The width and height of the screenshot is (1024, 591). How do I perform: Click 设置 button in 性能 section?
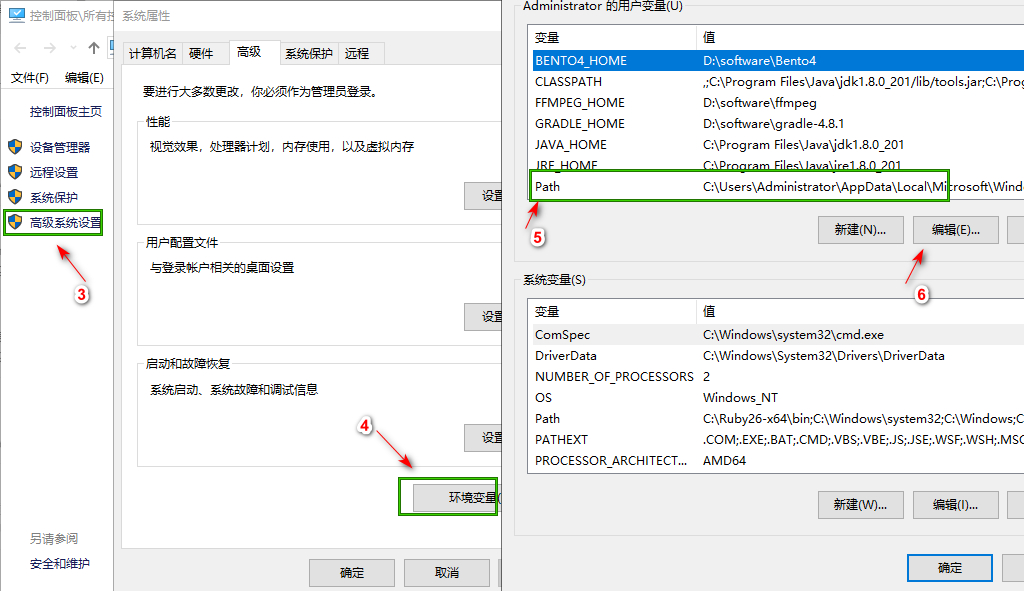483,196
